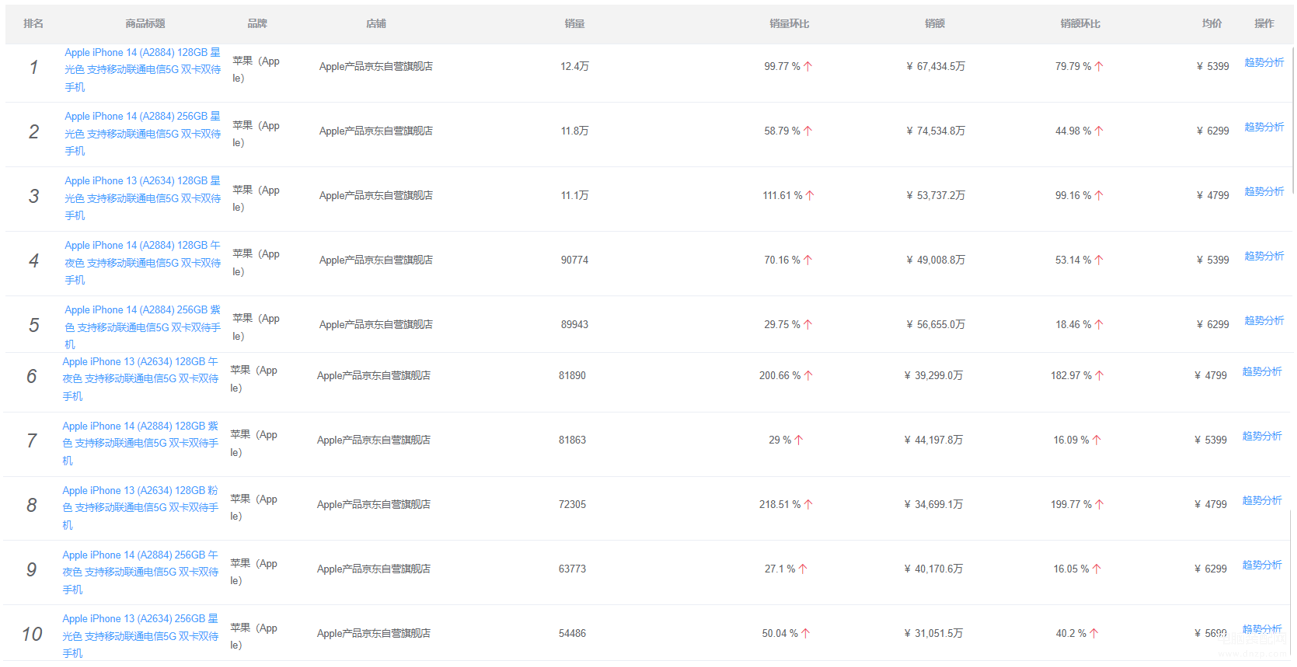
Task: Open iPhone 13 128GB 午夜色 product link
Action: 141,378
